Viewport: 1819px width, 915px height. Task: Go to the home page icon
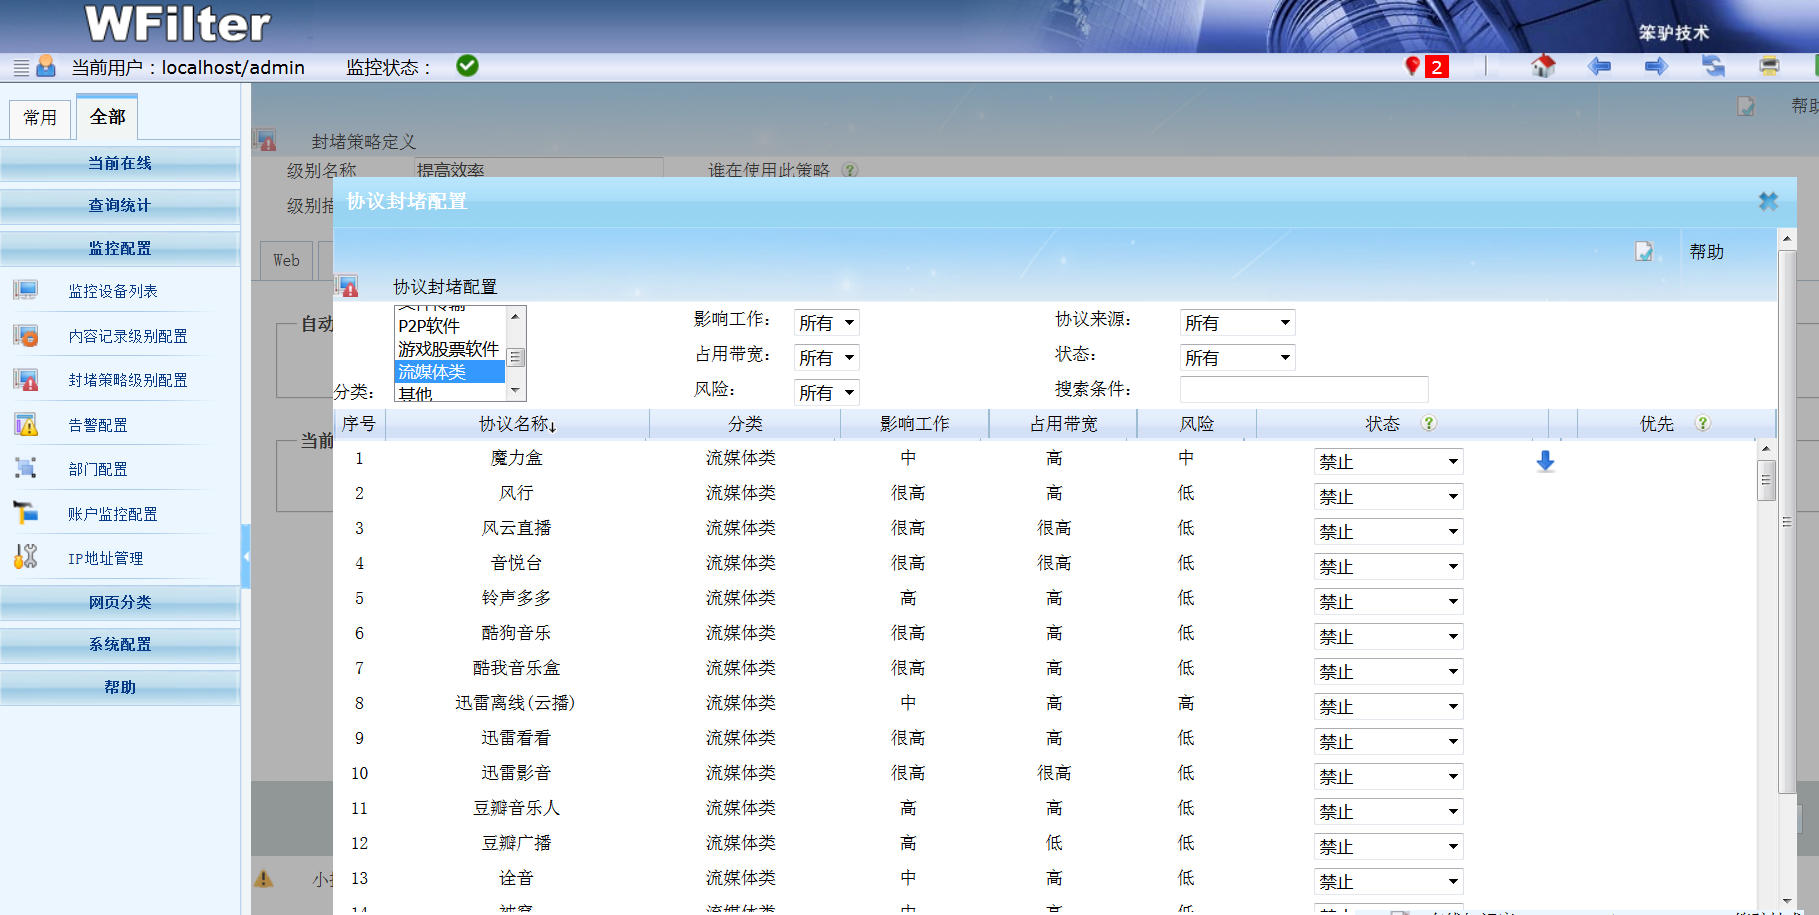(x=1543, y=67)
